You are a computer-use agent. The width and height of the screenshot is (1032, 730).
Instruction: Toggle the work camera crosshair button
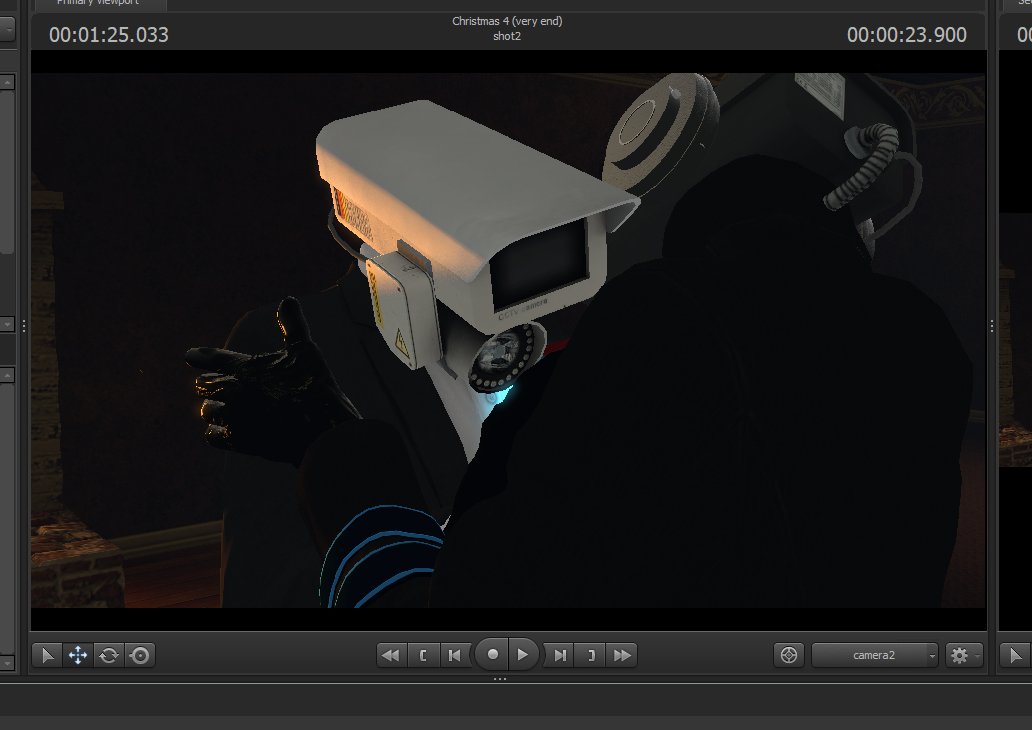click(x=788, y=655)
